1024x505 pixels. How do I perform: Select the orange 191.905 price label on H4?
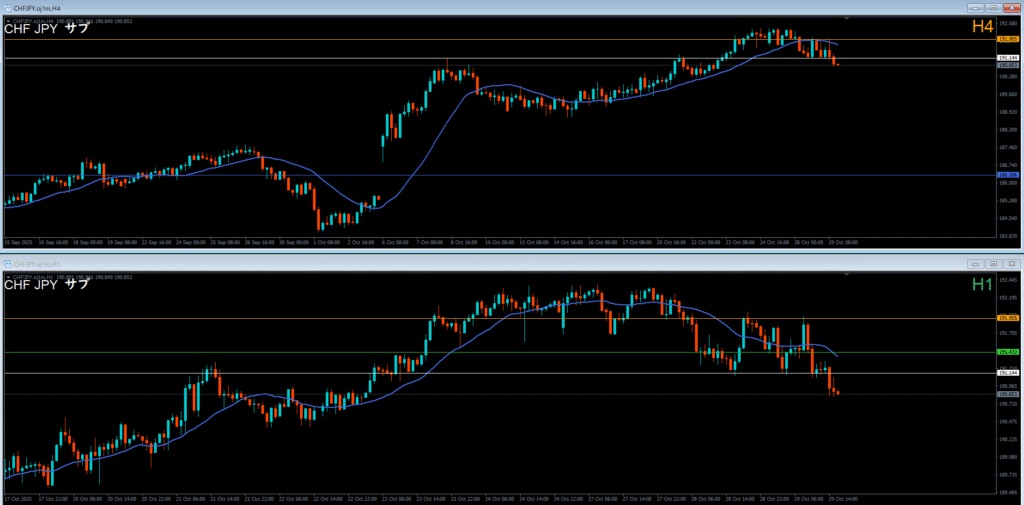[1008, 39]
